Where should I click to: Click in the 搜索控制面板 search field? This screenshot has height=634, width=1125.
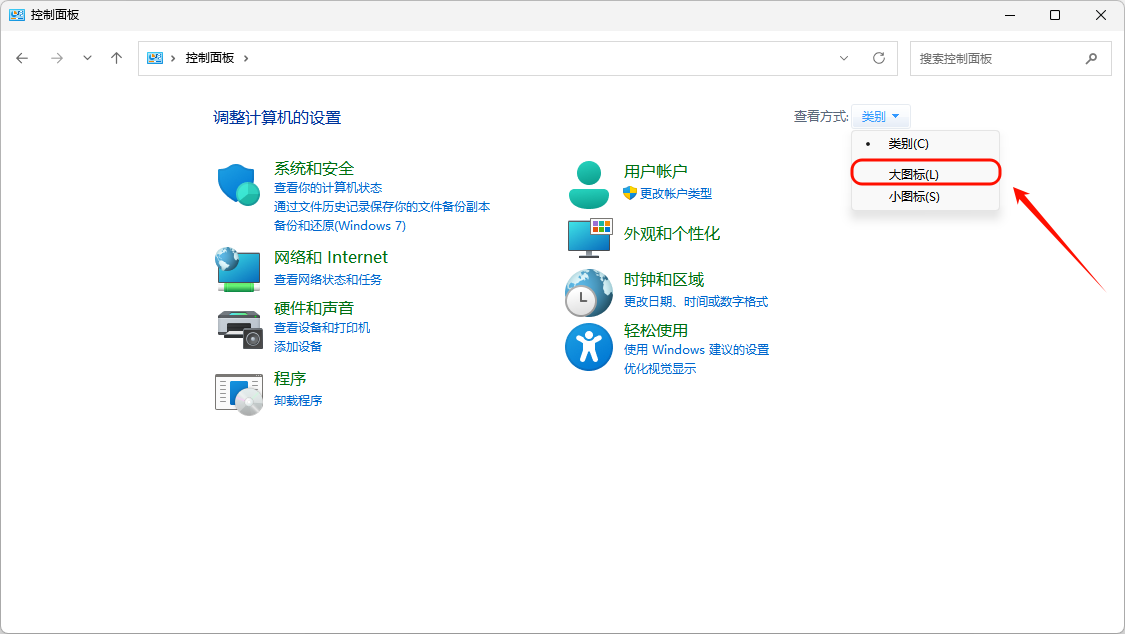coord(1010,59)
